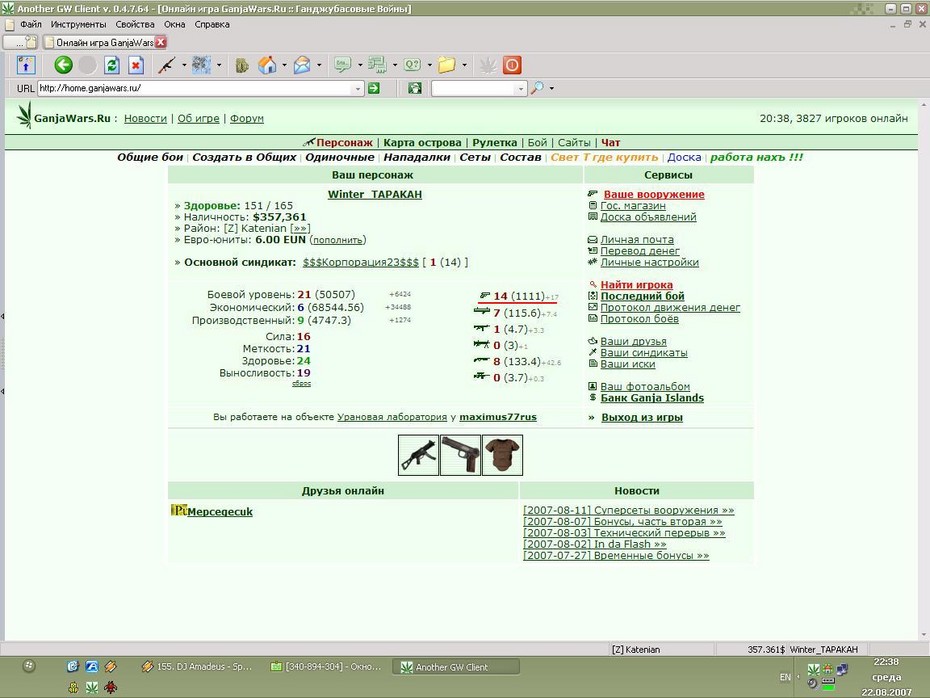
Task: Click the rifle weapon toolbar icon
Action: tap(167, 65)
